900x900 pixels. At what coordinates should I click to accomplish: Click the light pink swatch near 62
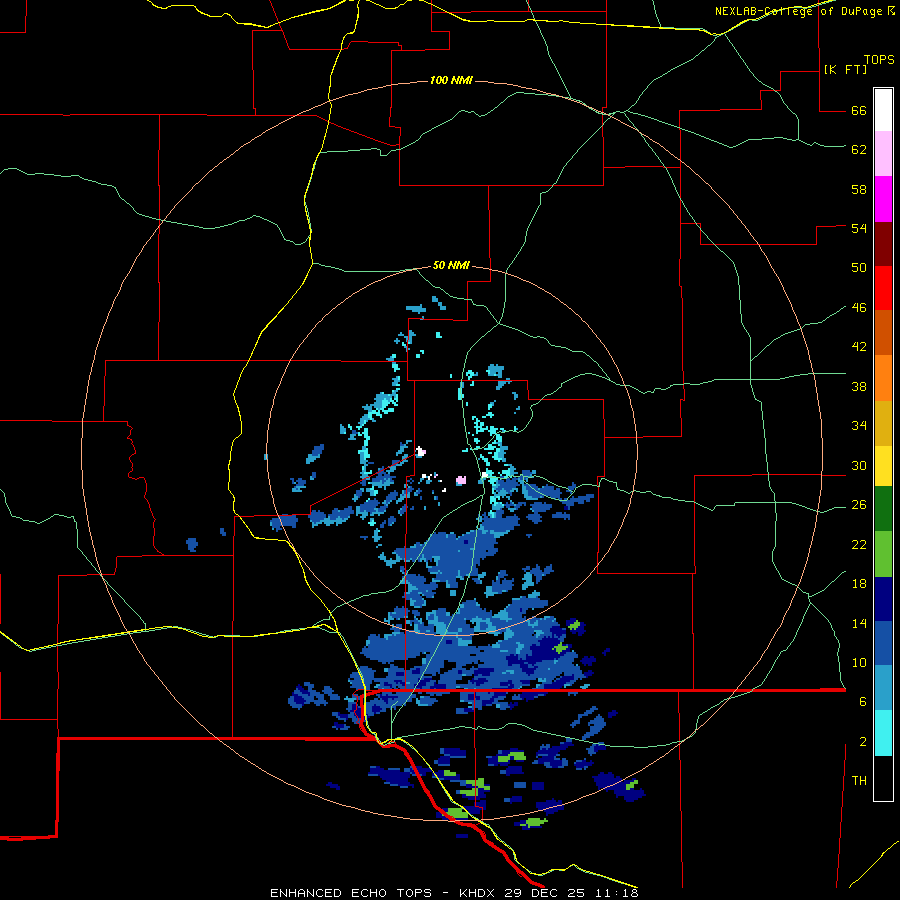tap(883, 153)
